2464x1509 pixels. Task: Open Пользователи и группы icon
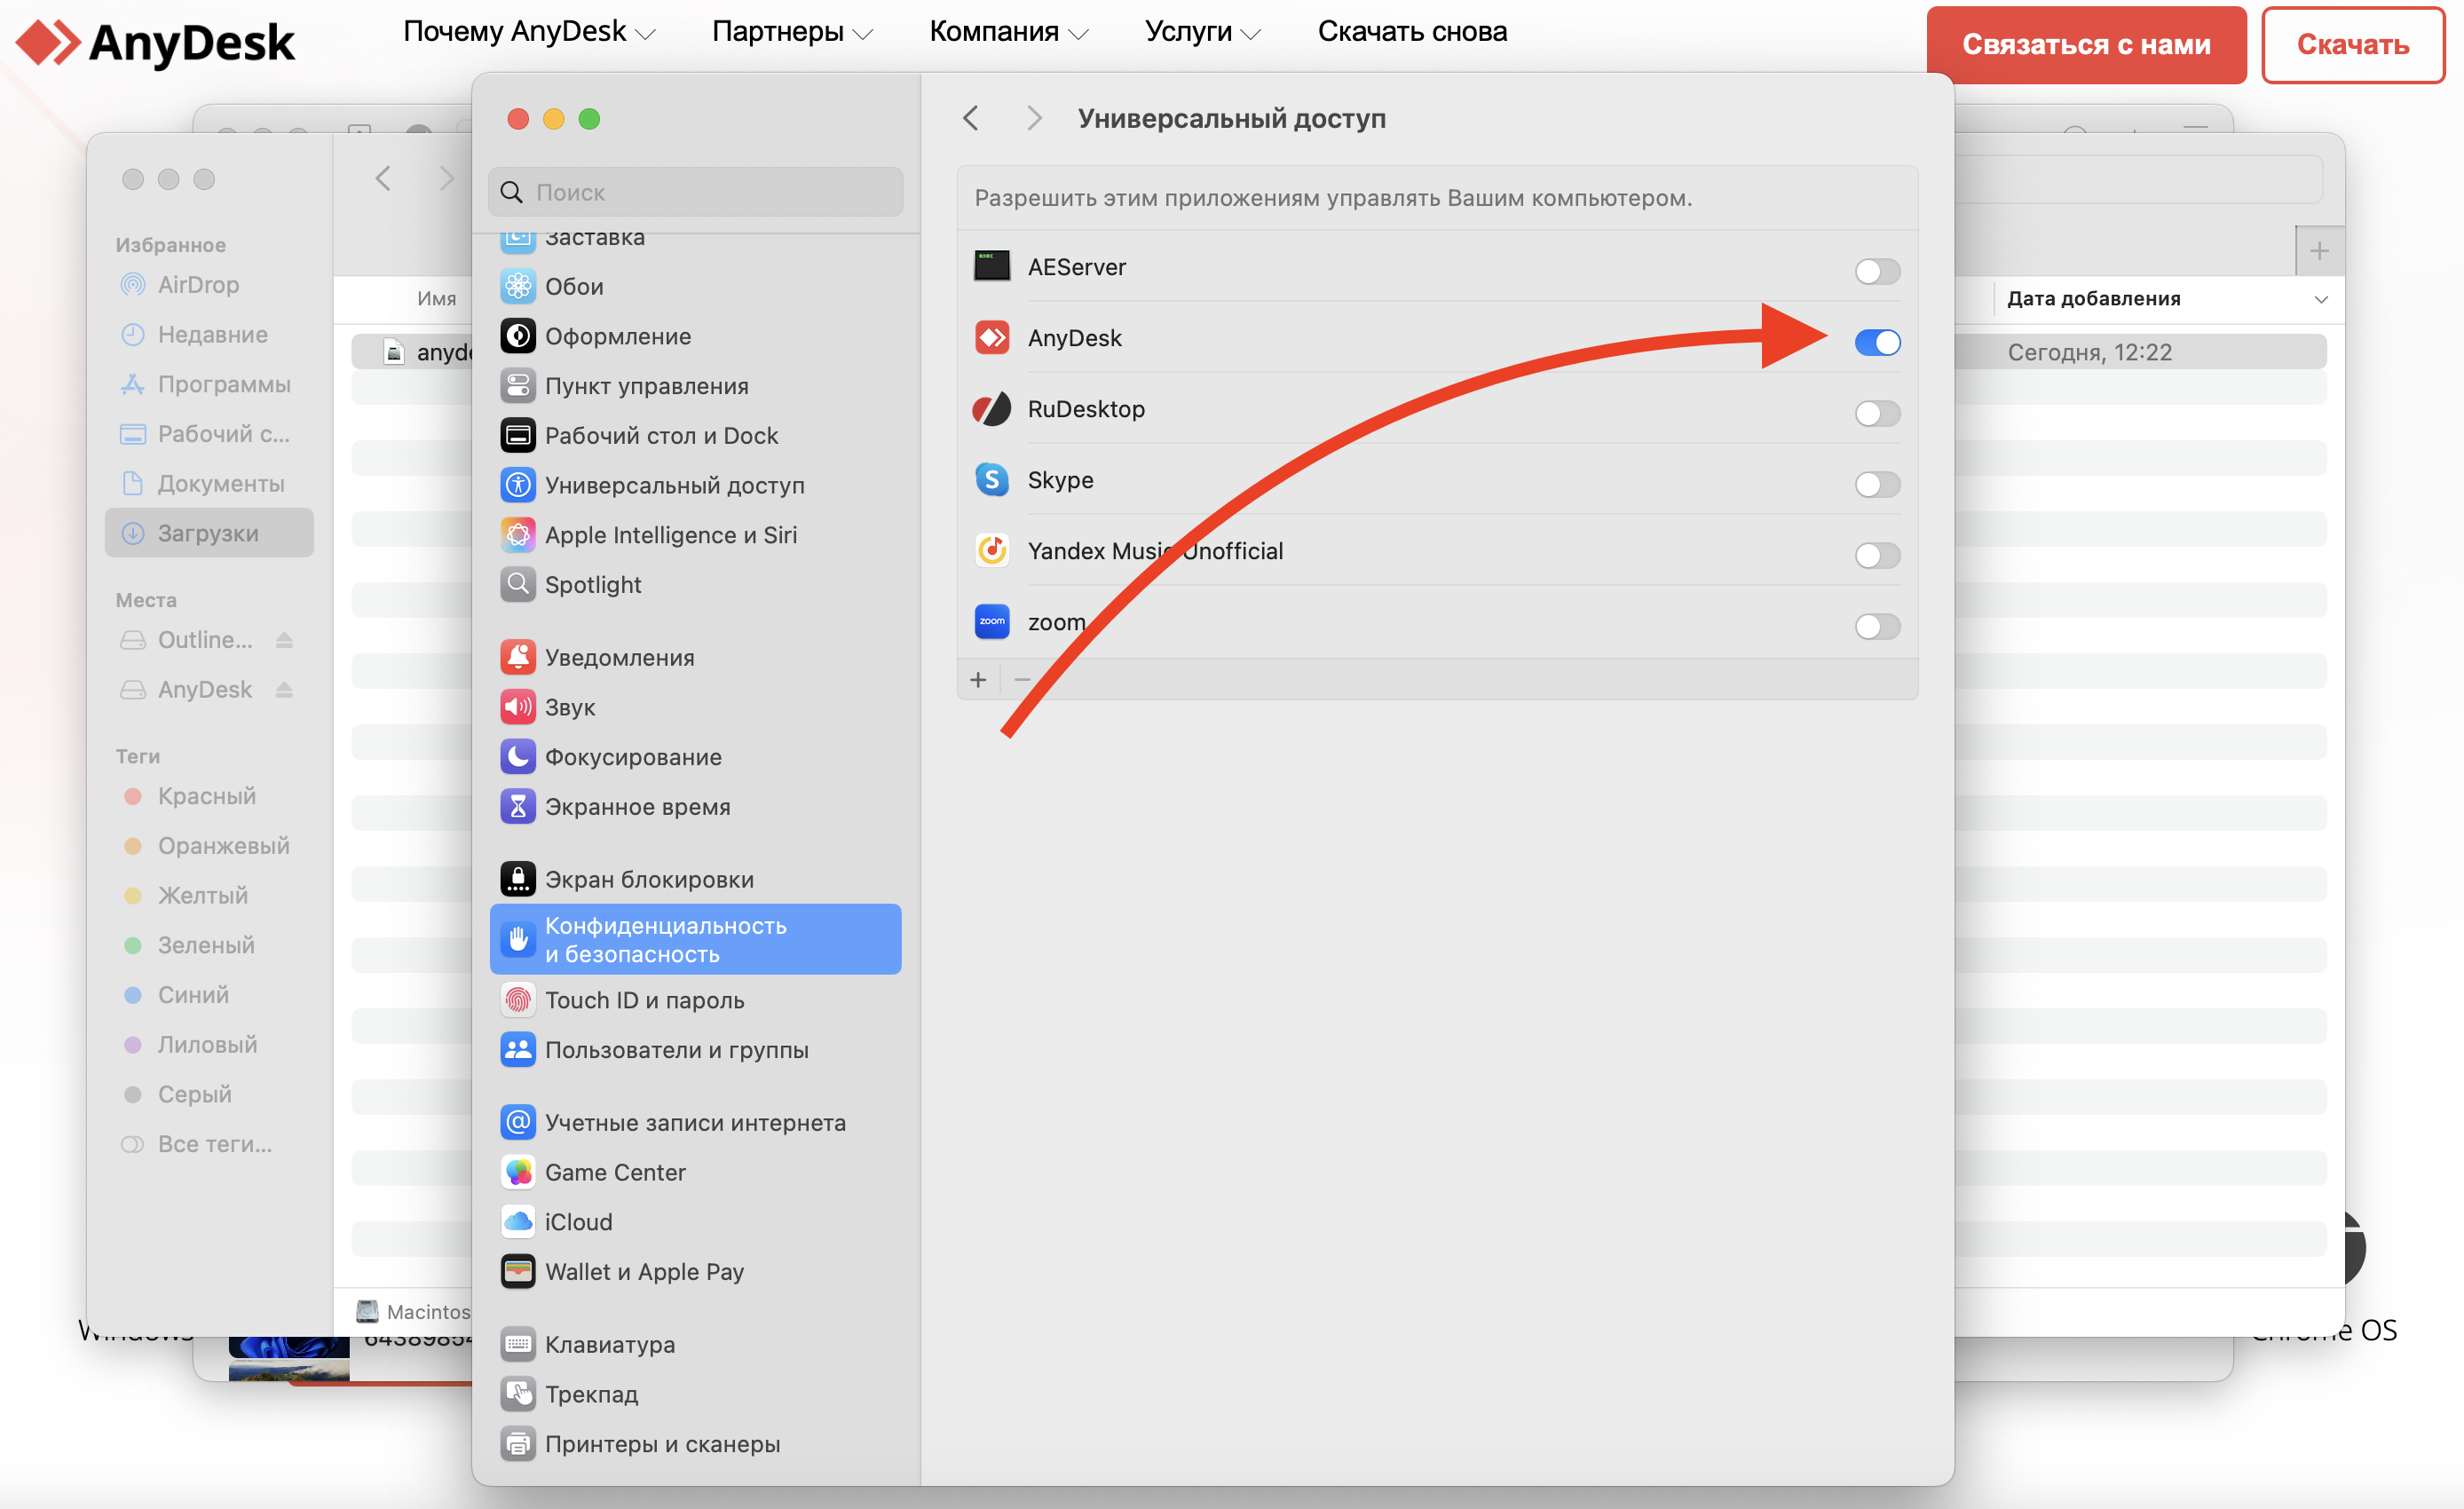point(517,1049)
